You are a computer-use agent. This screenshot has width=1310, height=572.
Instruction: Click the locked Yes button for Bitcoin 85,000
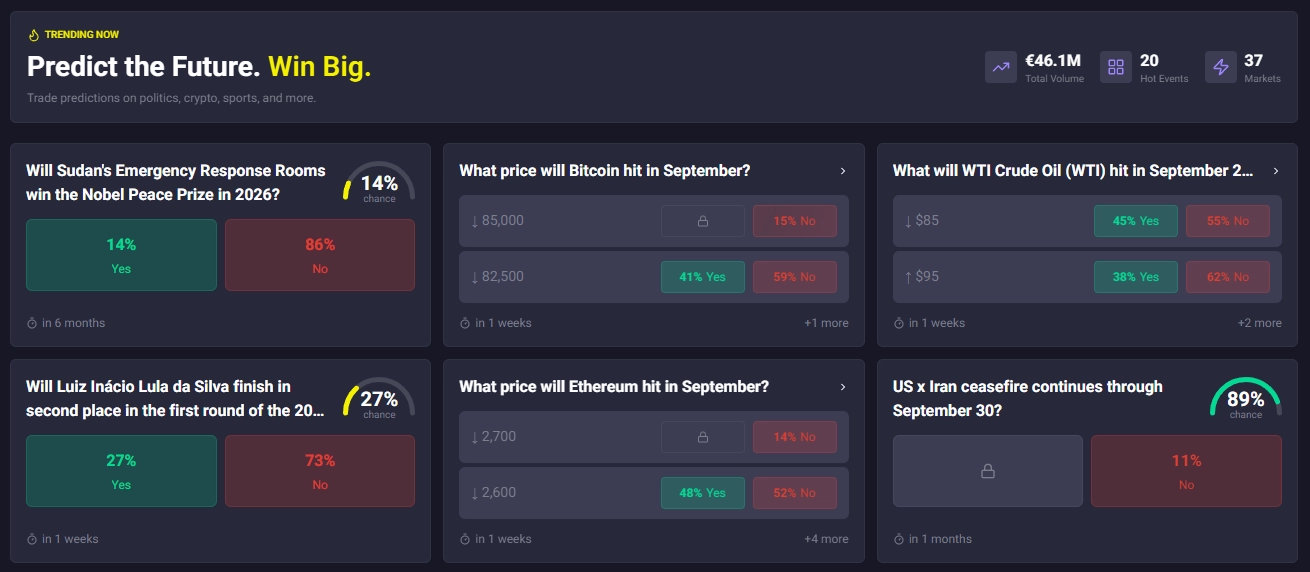[x=703, y=221]
